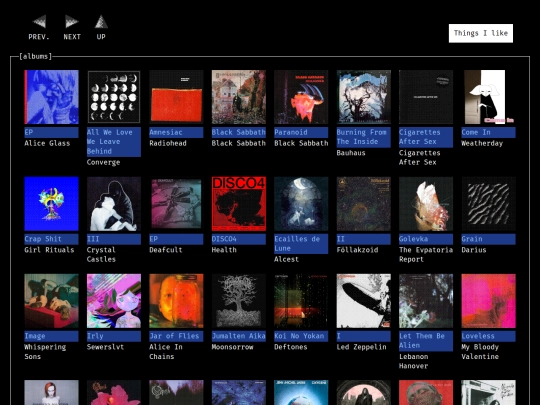Open the Alice Glass EP album cover

[51, 97]
